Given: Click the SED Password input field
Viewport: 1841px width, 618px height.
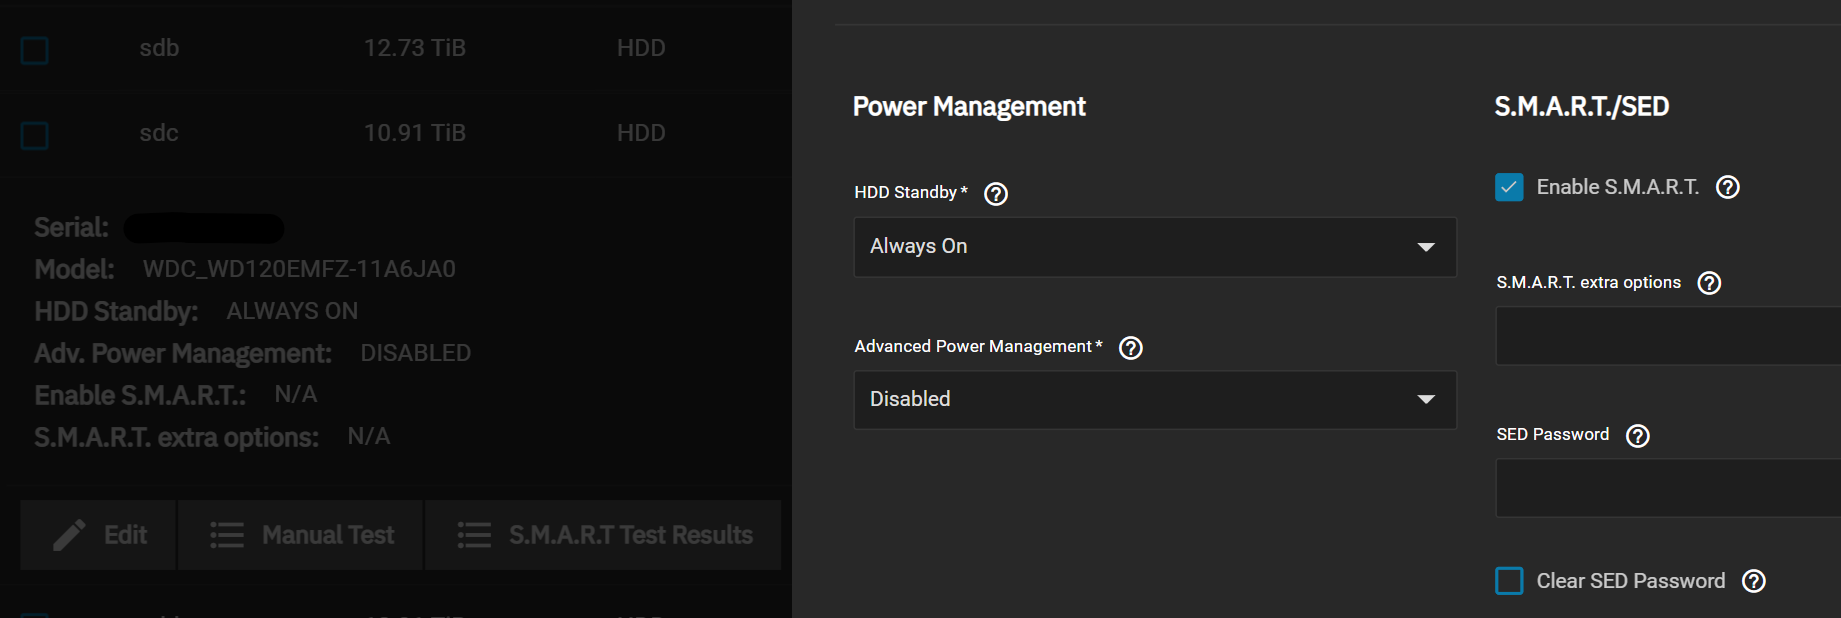Looking at the screenshot, I should [1668, 488].
